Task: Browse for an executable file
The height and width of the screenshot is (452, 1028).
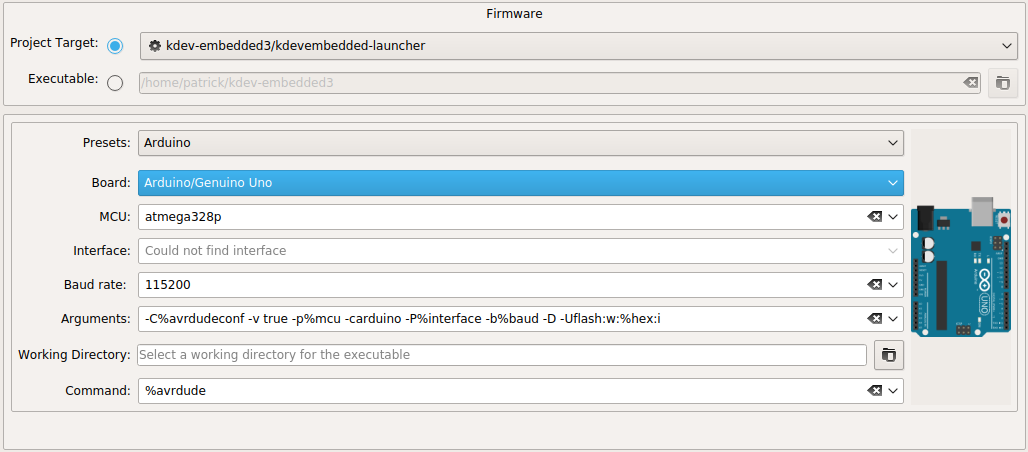Action: (x=1003, y=83)
